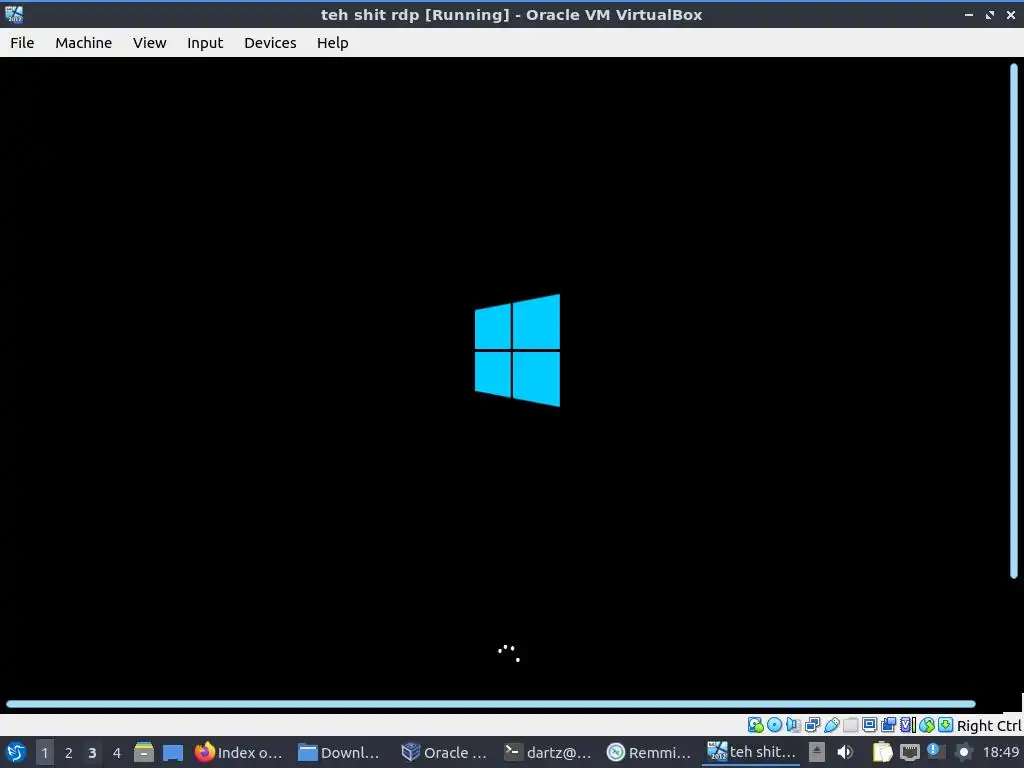Click the horizontal scrollbar of the VM view

pyautogui.click(x=490, y=704)
